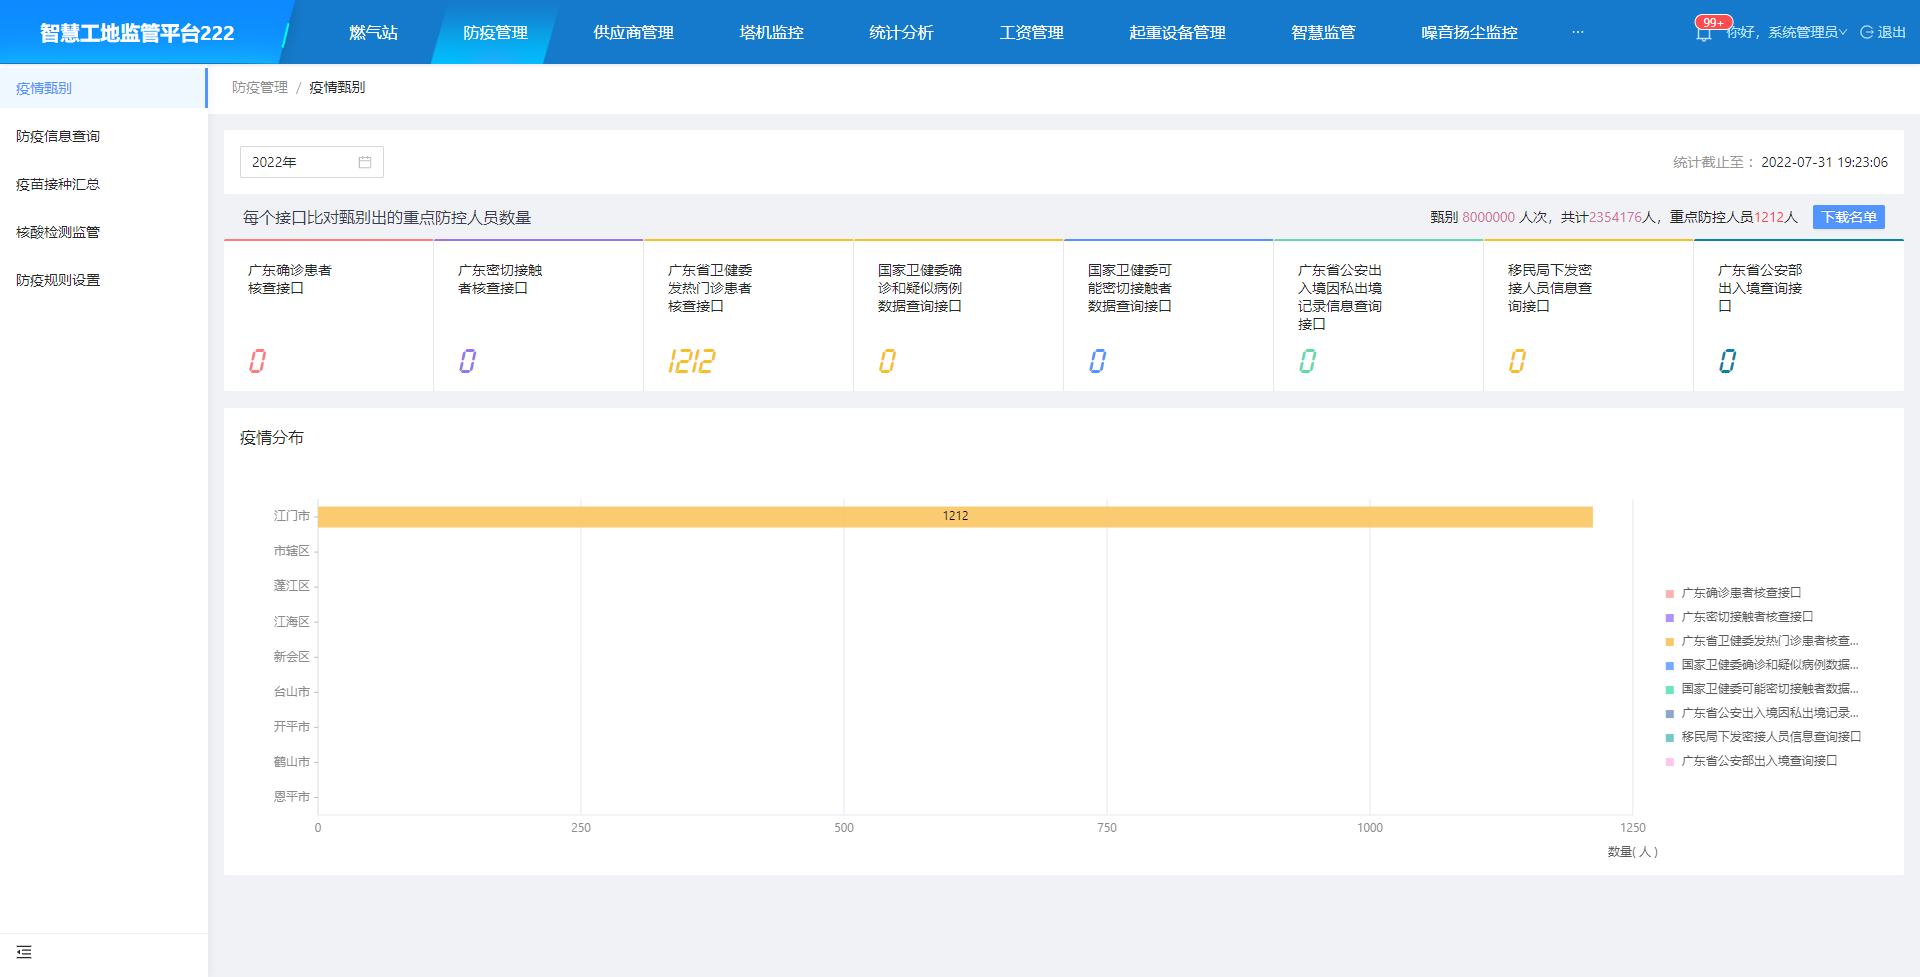The width and height of the screenshot is (1920, 977).
Task: Click platform title 智慧工地监管平台222
Action: pos(137,33)
